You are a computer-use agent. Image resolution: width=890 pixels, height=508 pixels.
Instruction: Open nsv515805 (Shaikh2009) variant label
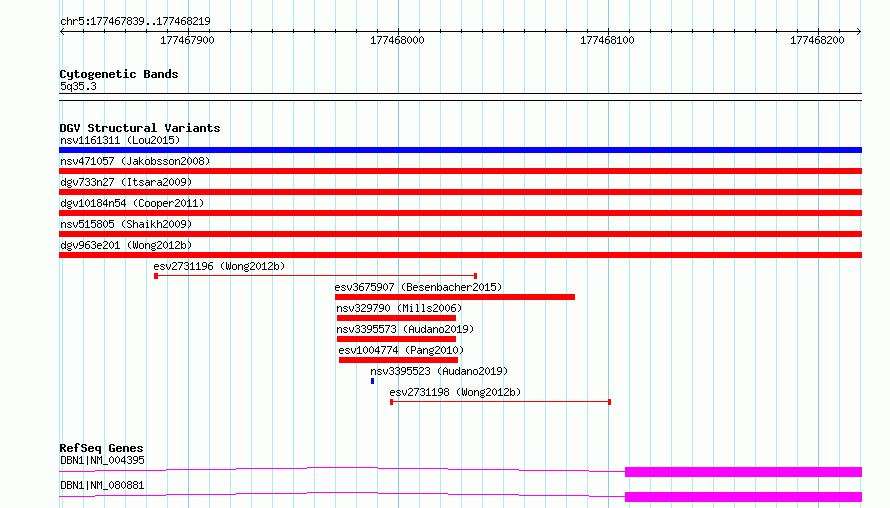coord(126,224)
